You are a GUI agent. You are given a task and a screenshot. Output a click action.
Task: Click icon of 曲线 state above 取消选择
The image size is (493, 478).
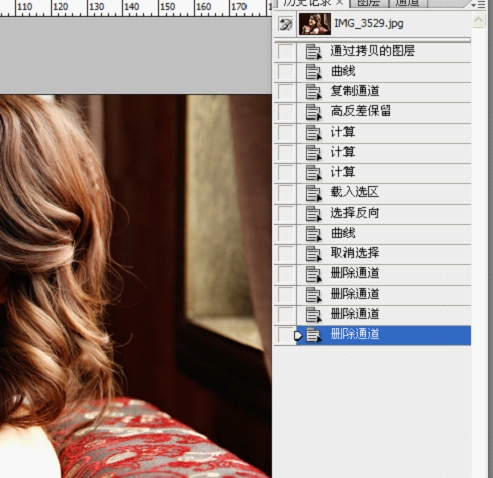point(313,234)
